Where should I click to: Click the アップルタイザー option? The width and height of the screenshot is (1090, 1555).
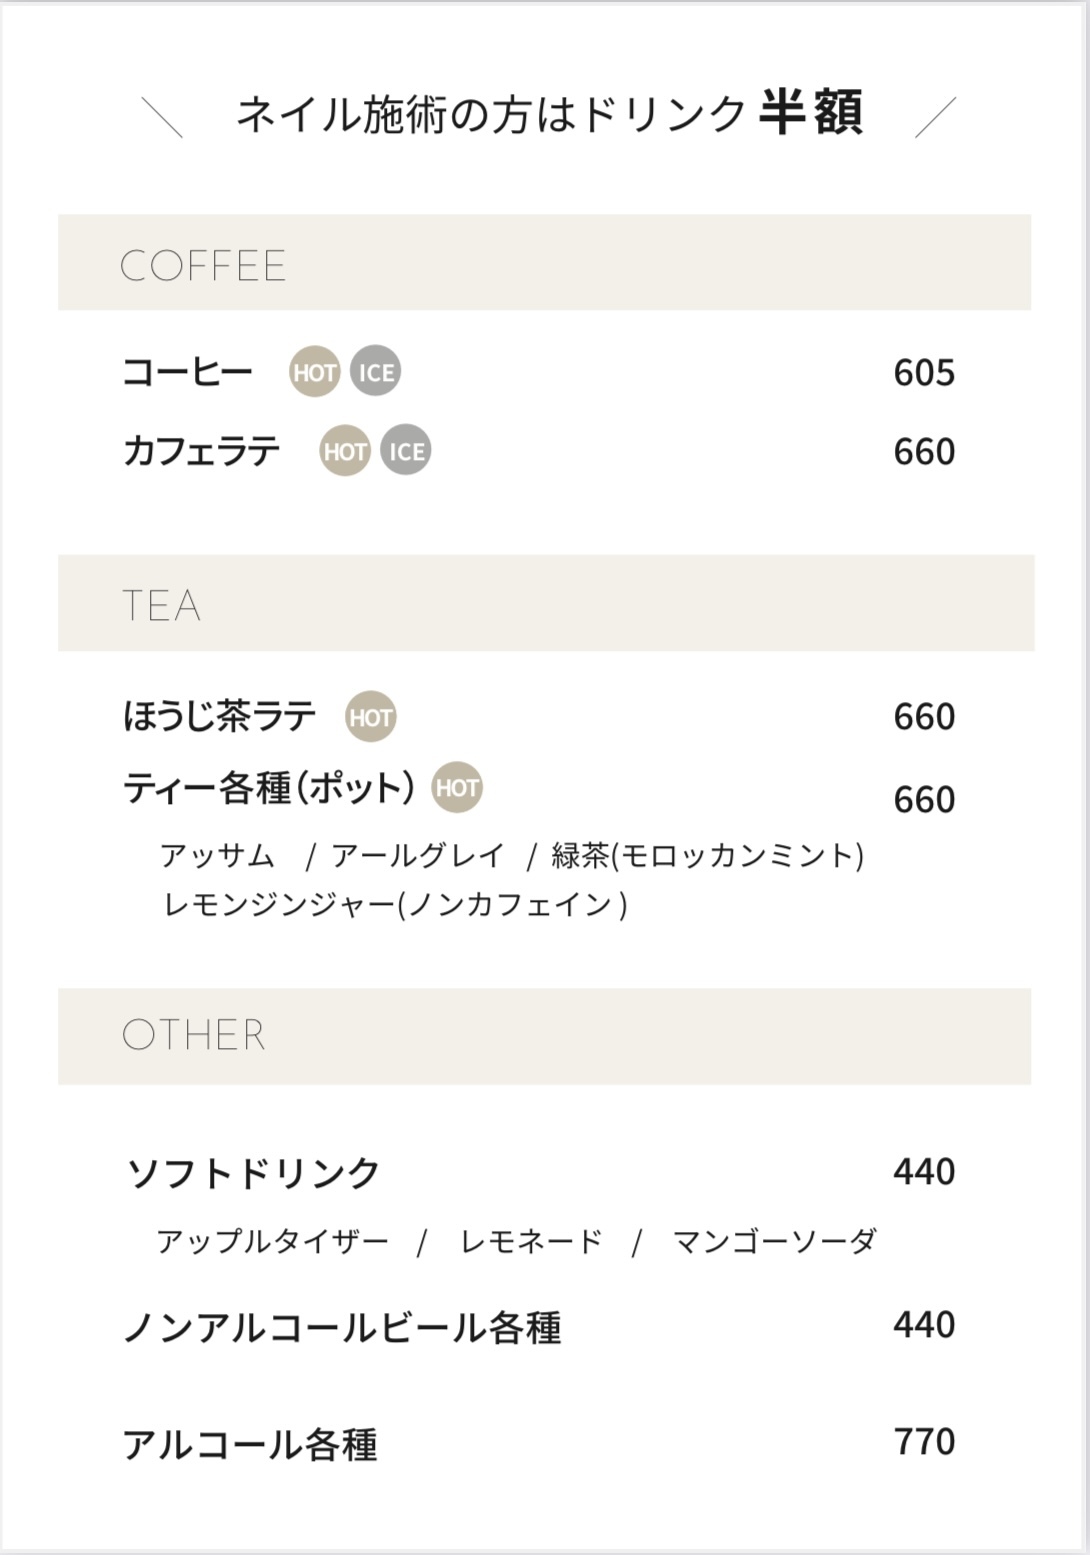click(x=272, y=1241)
